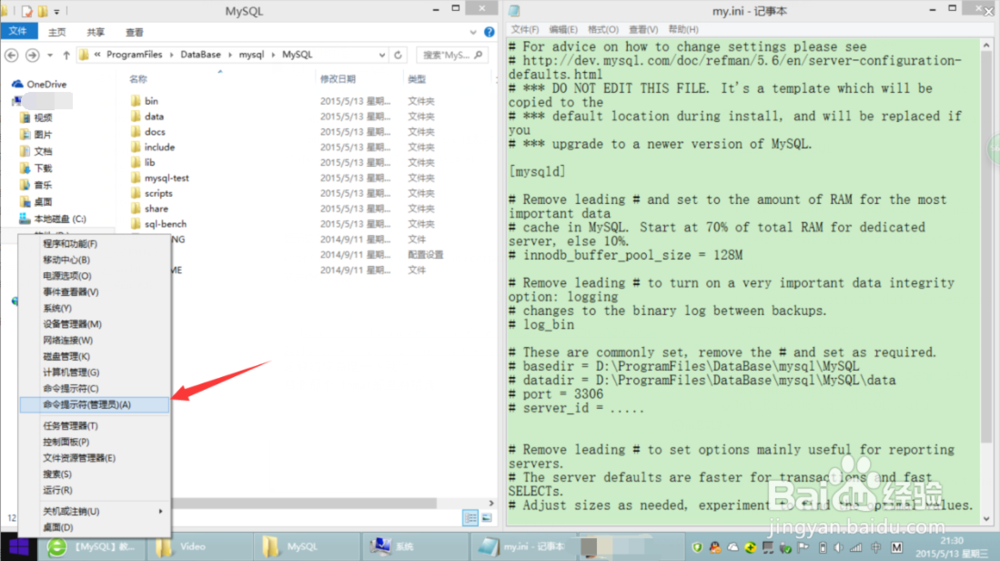Choose 命令提示符(管理员)(A) from the context menu

click(94, 405)
